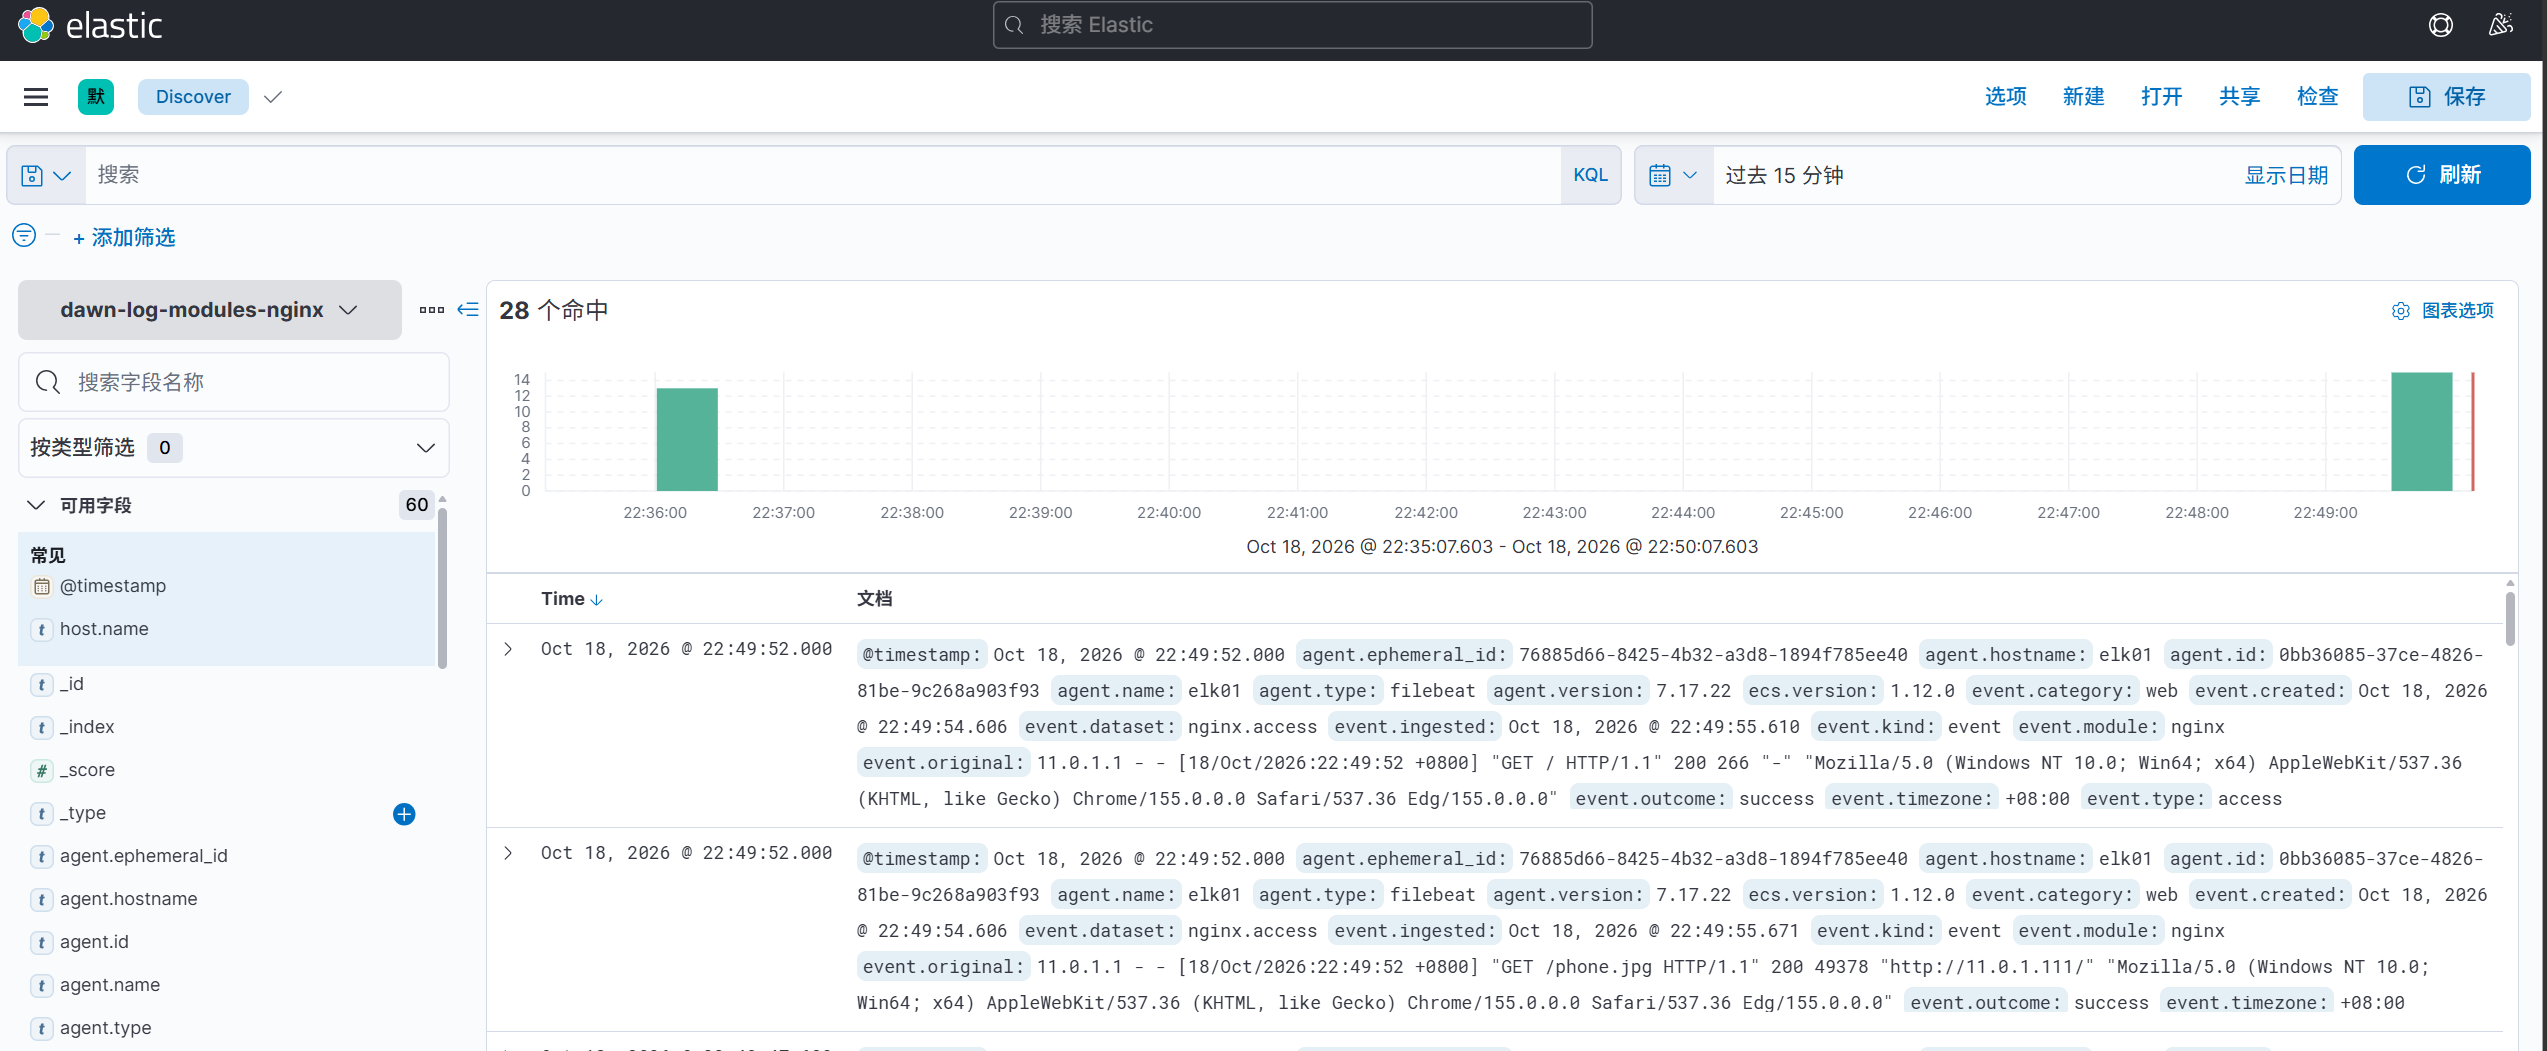Click the _score number type icon
2547x1051 pixels.
coord(41,771)
